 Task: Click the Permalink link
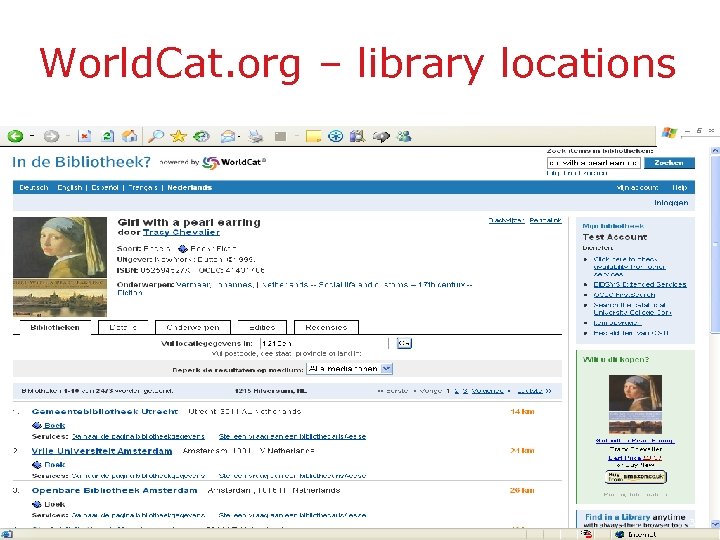click(x=546, y=220)
